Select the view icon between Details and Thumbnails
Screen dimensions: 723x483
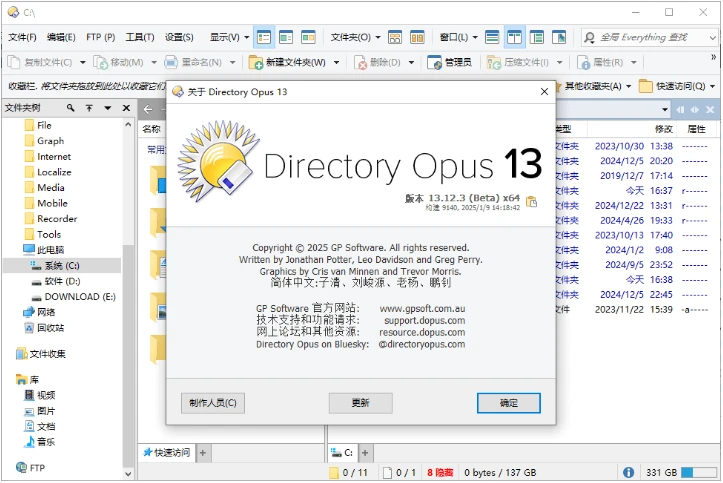[x=286, y=37]
